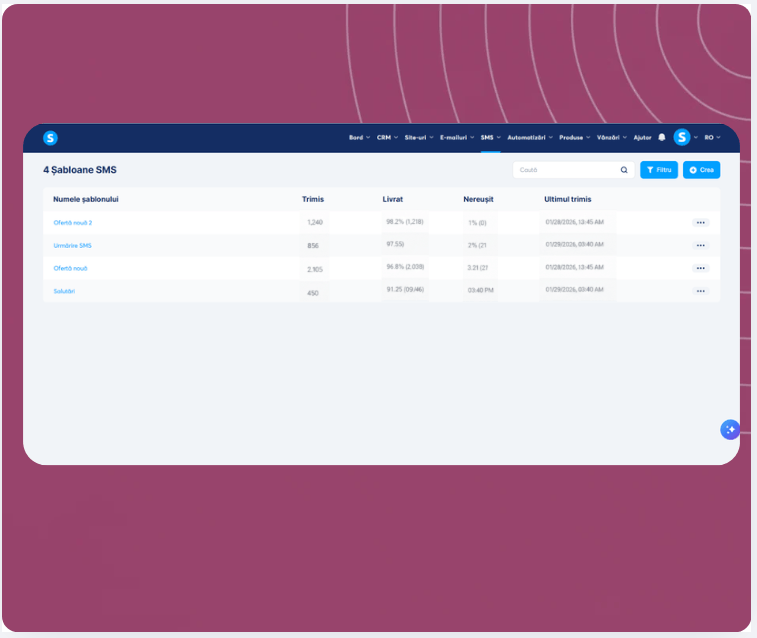Open actions menu for Salutări row

701,291
